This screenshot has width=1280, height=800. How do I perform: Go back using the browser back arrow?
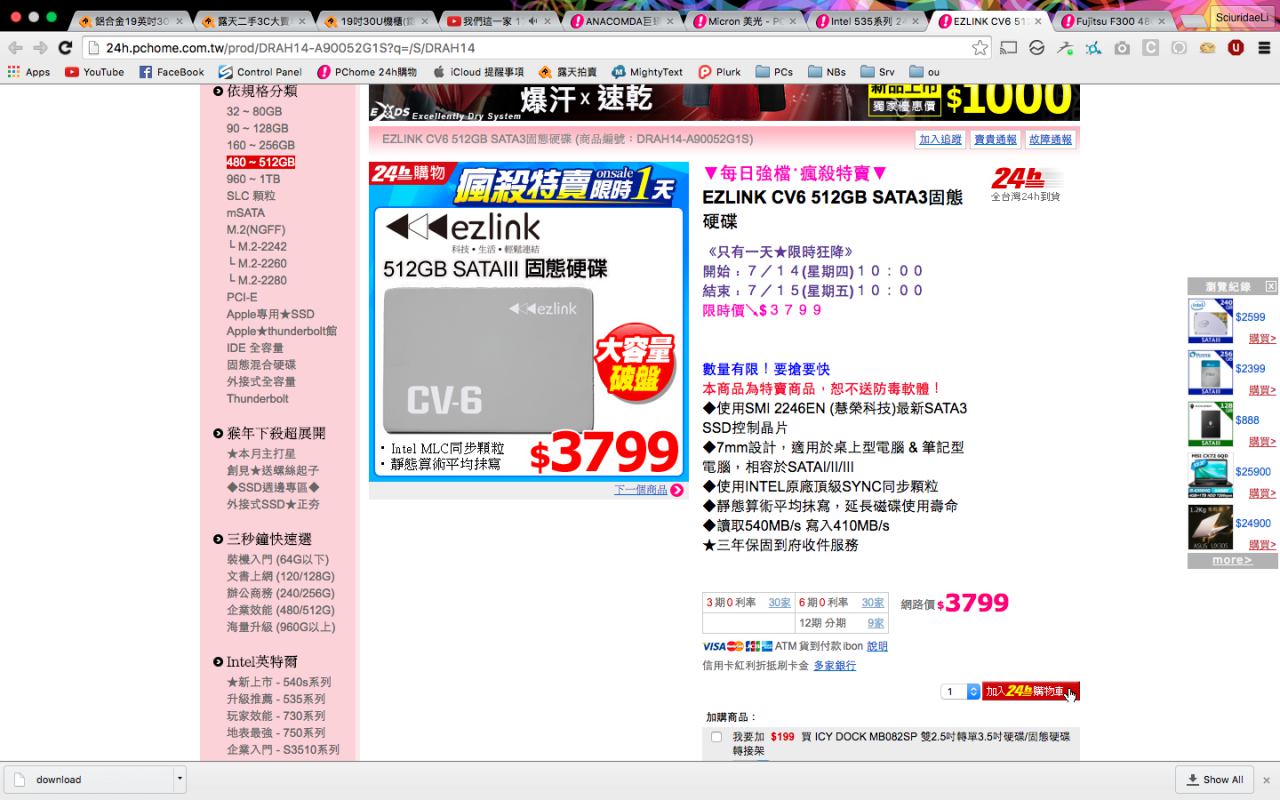pos(15,47)
